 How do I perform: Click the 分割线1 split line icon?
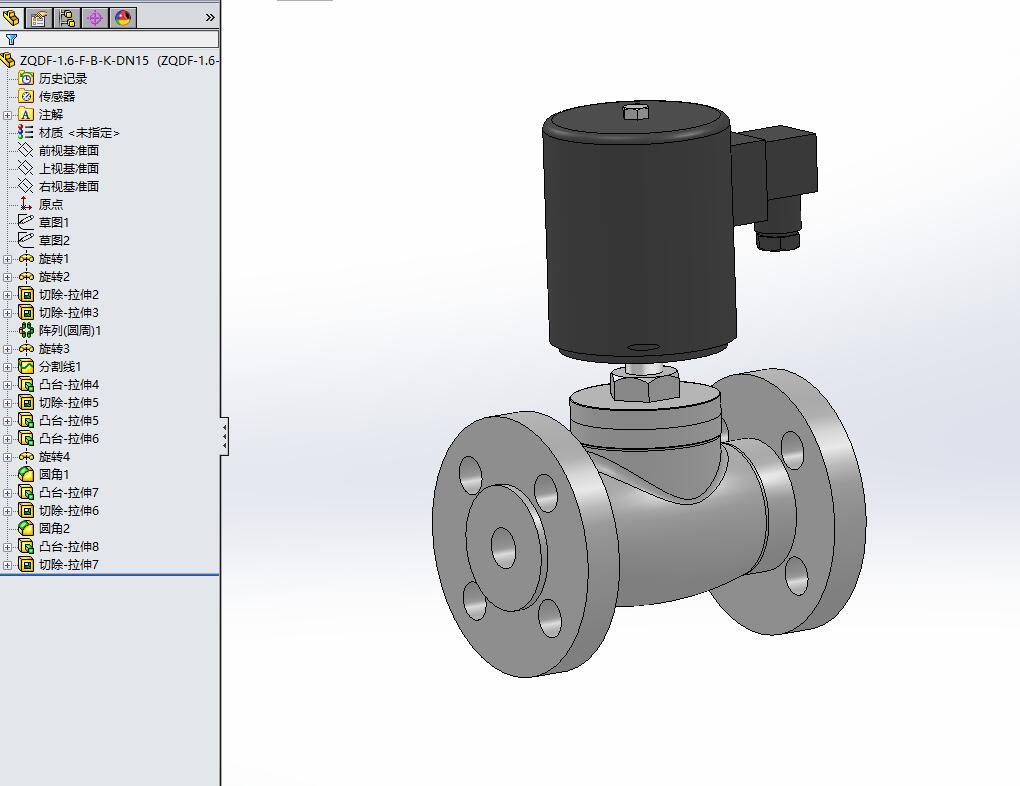click(25, 366)
